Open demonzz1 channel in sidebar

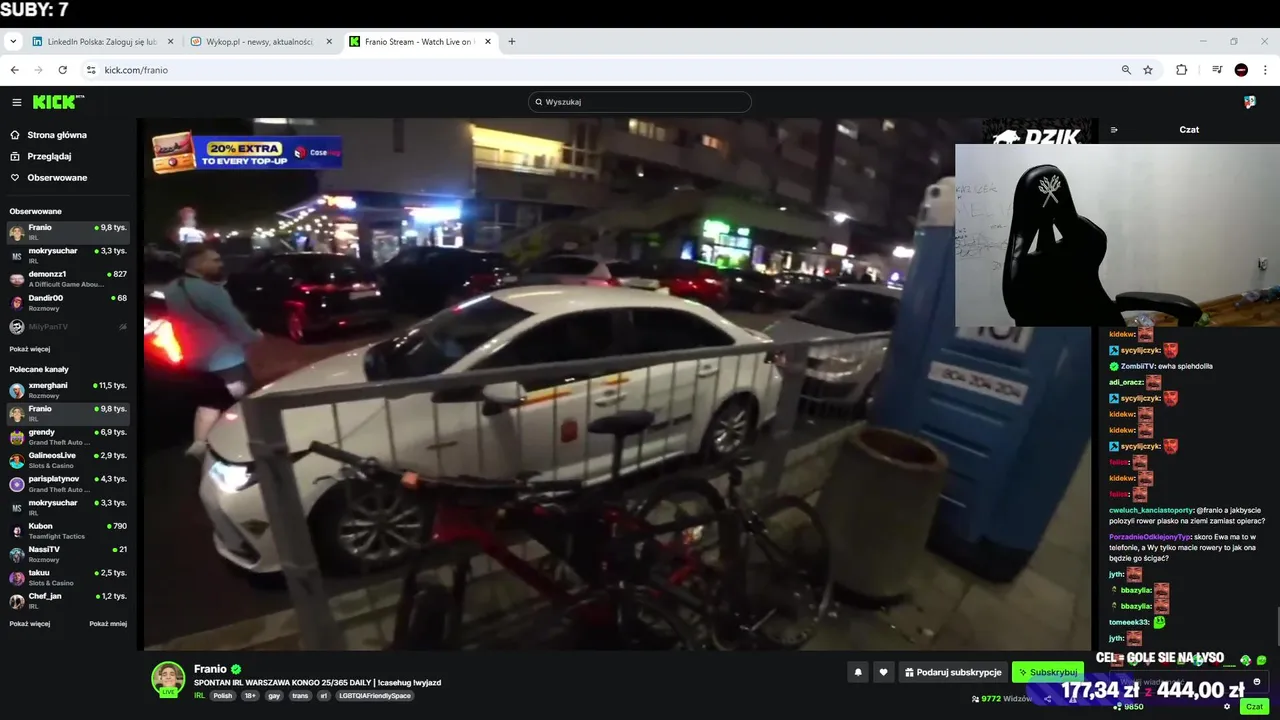click(x=68, y=278)
